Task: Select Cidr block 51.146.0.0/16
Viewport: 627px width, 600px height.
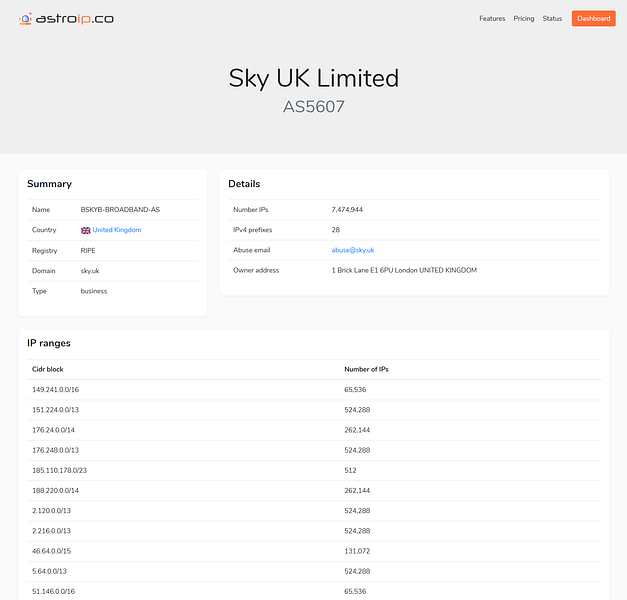Action: click(x=53, y=591)
